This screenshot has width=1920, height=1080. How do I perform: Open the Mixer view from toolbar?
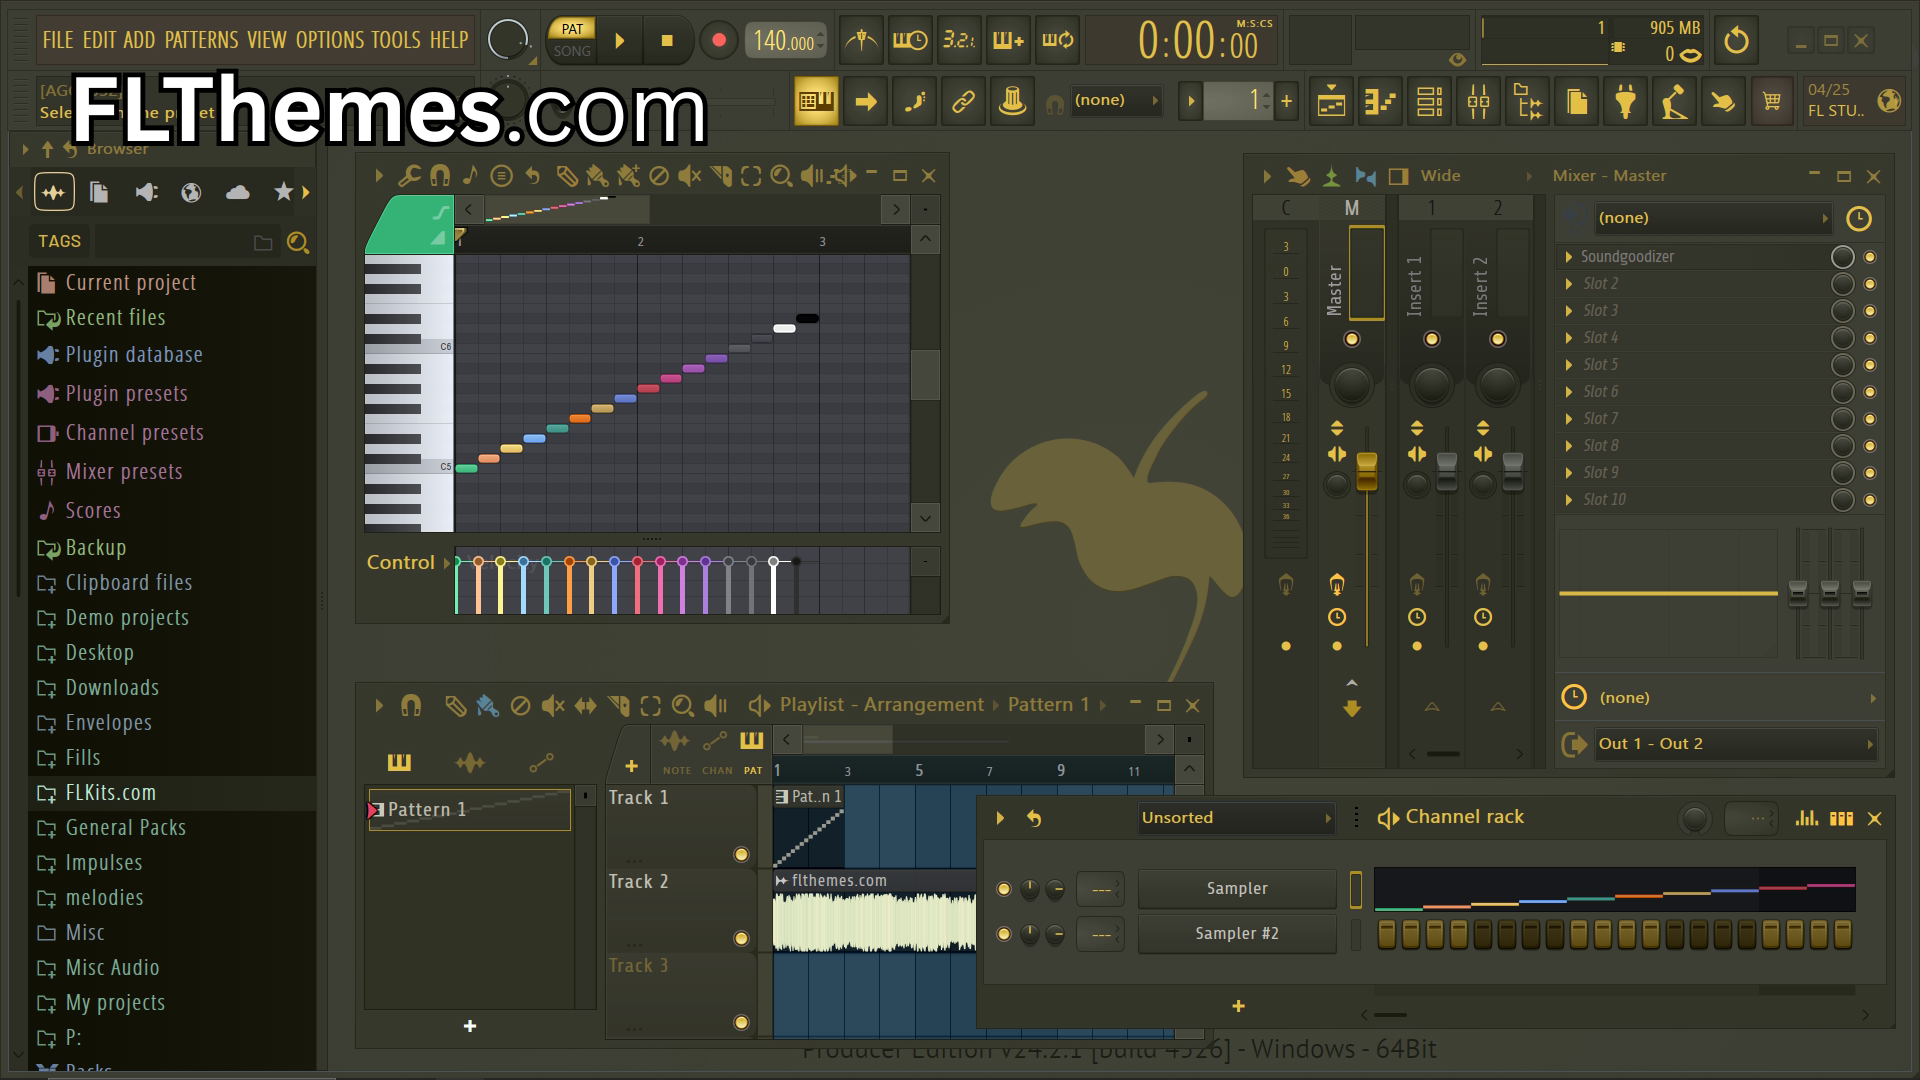(1478, 101)
